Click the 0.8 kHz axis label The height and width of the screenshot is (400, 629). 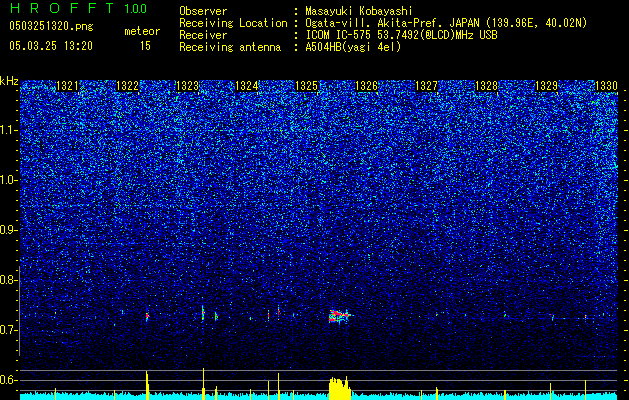pos(8,280)
